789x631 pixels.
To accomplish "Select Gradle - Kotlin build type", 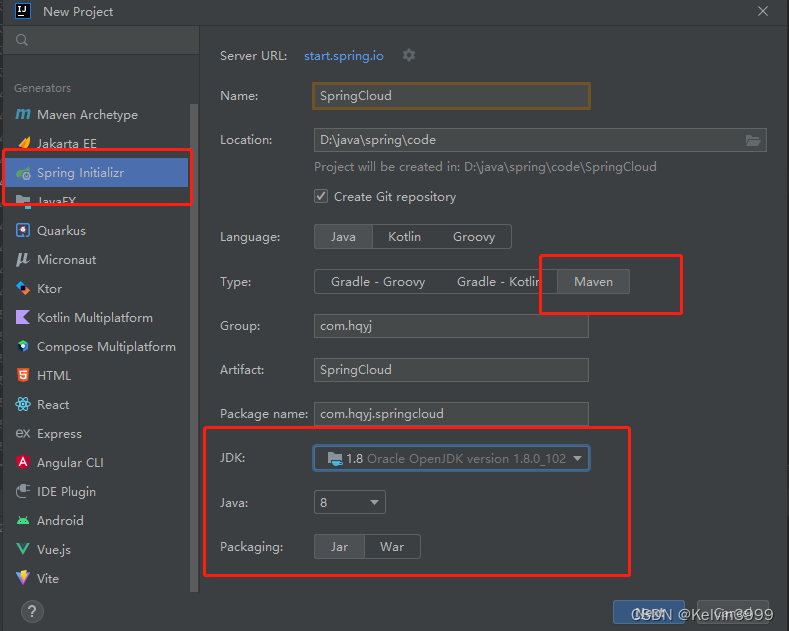I will coord(498,282).
